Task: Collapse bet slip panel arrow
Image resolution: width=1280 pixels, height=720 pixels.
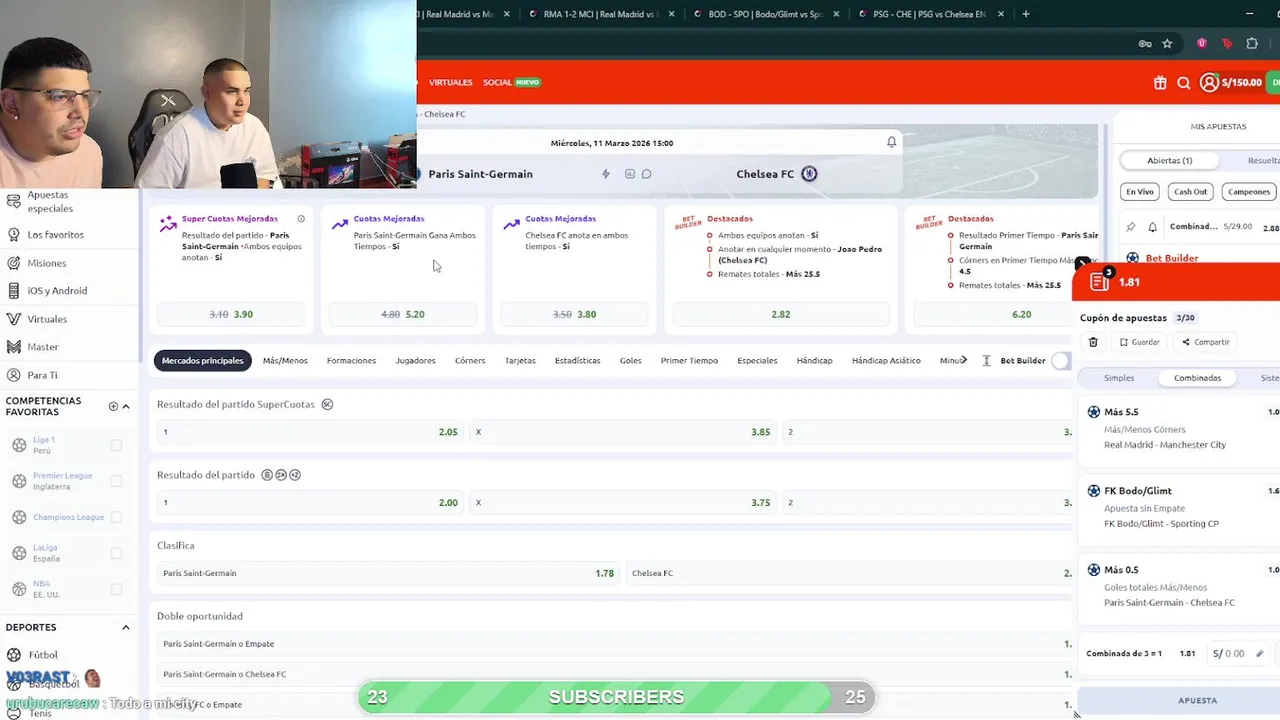Action: click(1082, 264)
